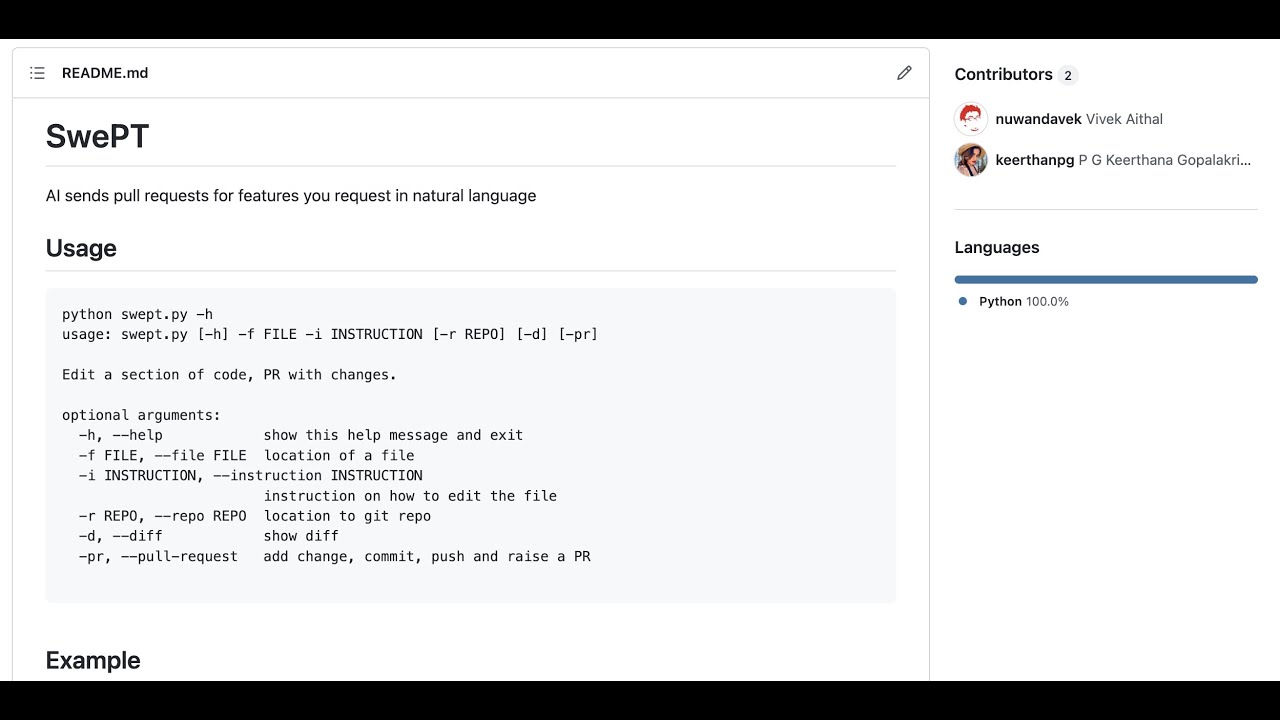The width and height of the screenshot is (1280, 720).
Task: Visit the nuwandavek username link
Action: 1038,119
